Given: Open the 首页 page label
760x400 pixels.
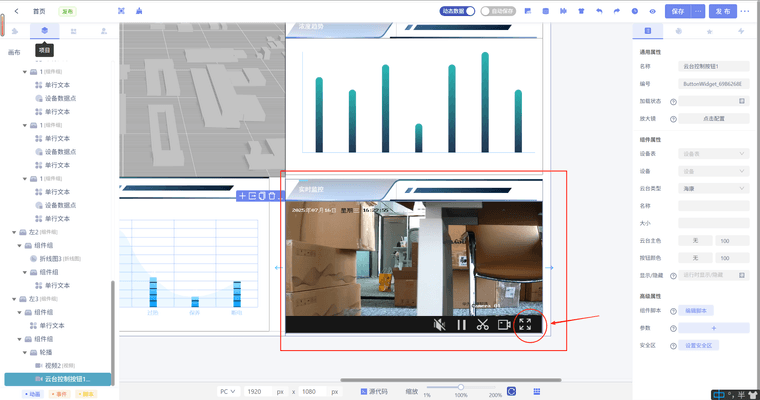Looking at the screenshot, I should point(39,11).
